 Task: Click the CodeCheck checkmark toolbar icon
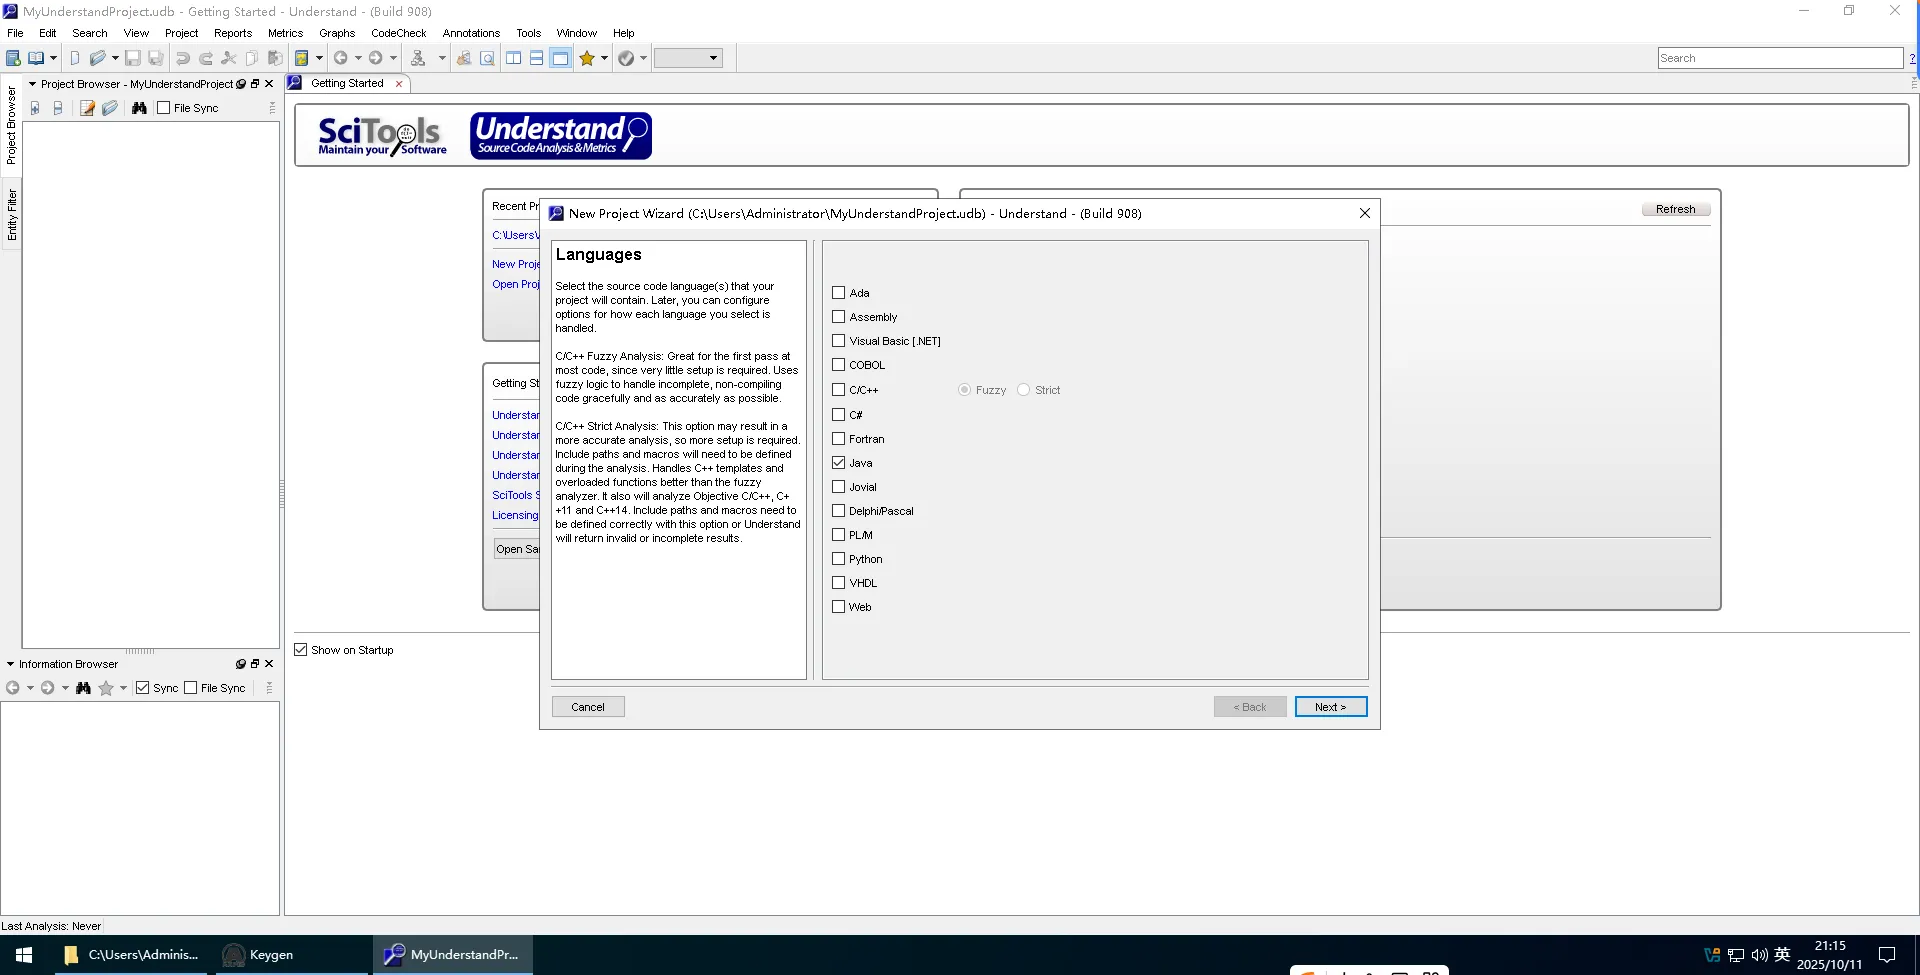point(626,58)
